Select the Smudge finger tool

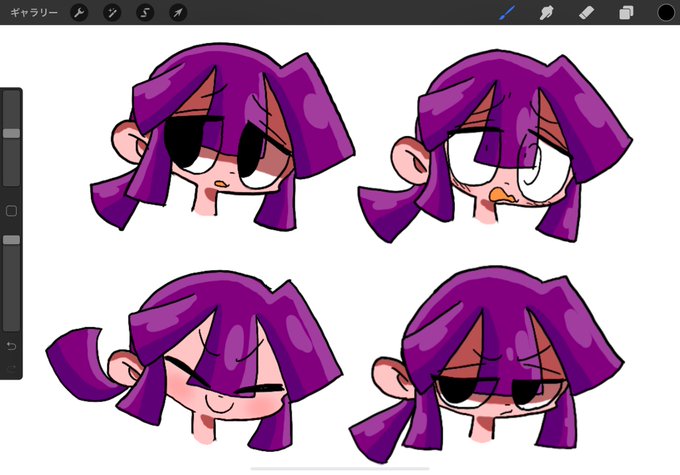546,13
